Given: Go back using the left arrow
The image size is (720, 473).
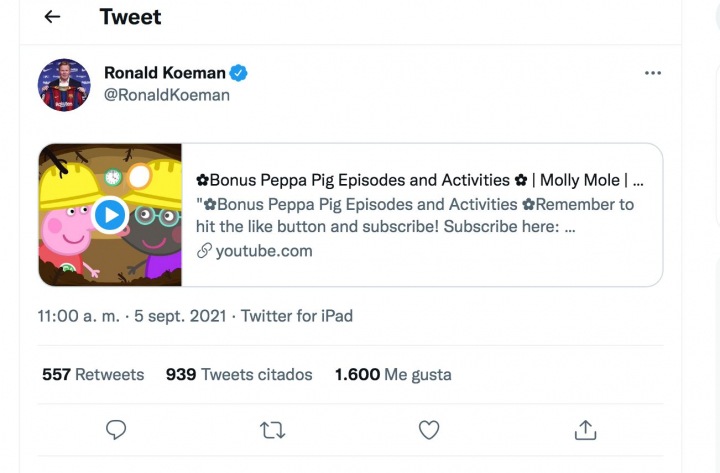Looking at the screenshot, I should (52, 17).
